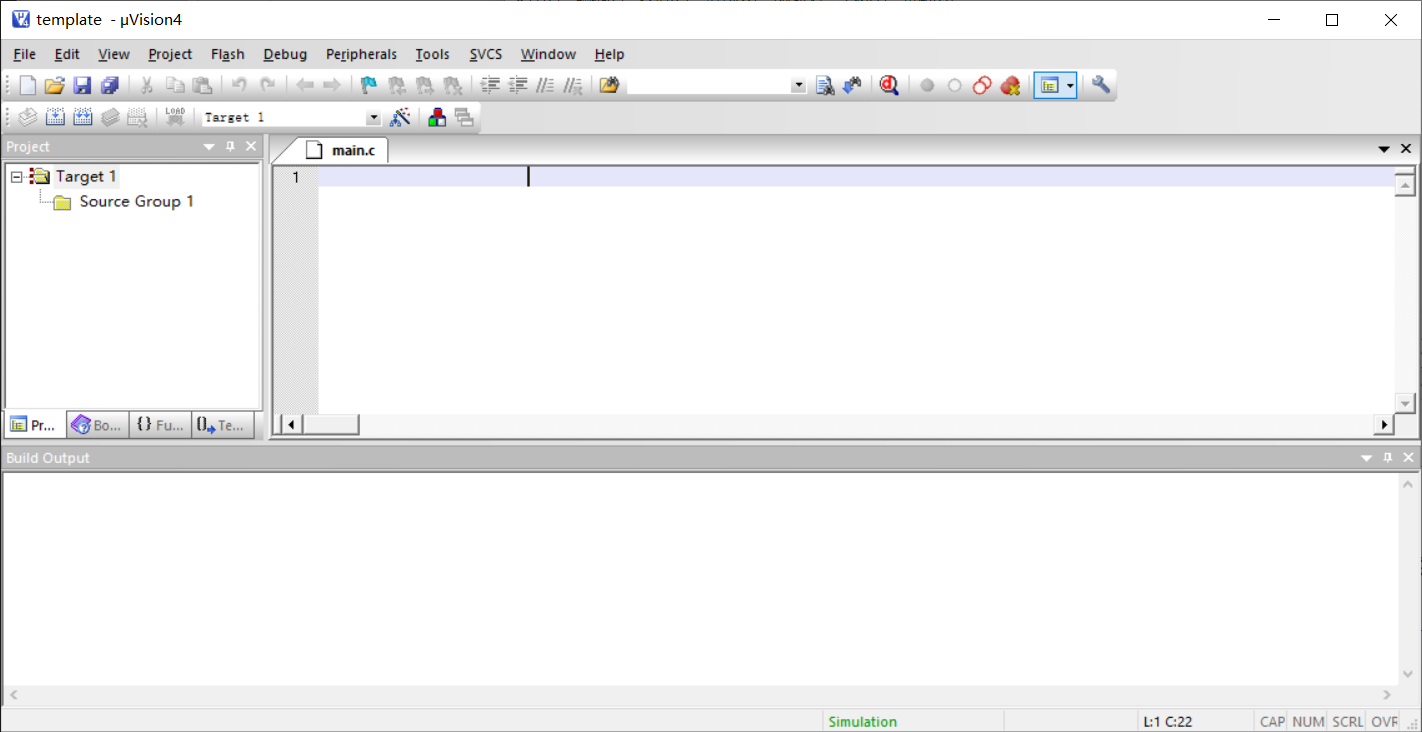Open Manage Components colored blocks icon
The height and width of the screenshot is (732, 1422).
437,117
